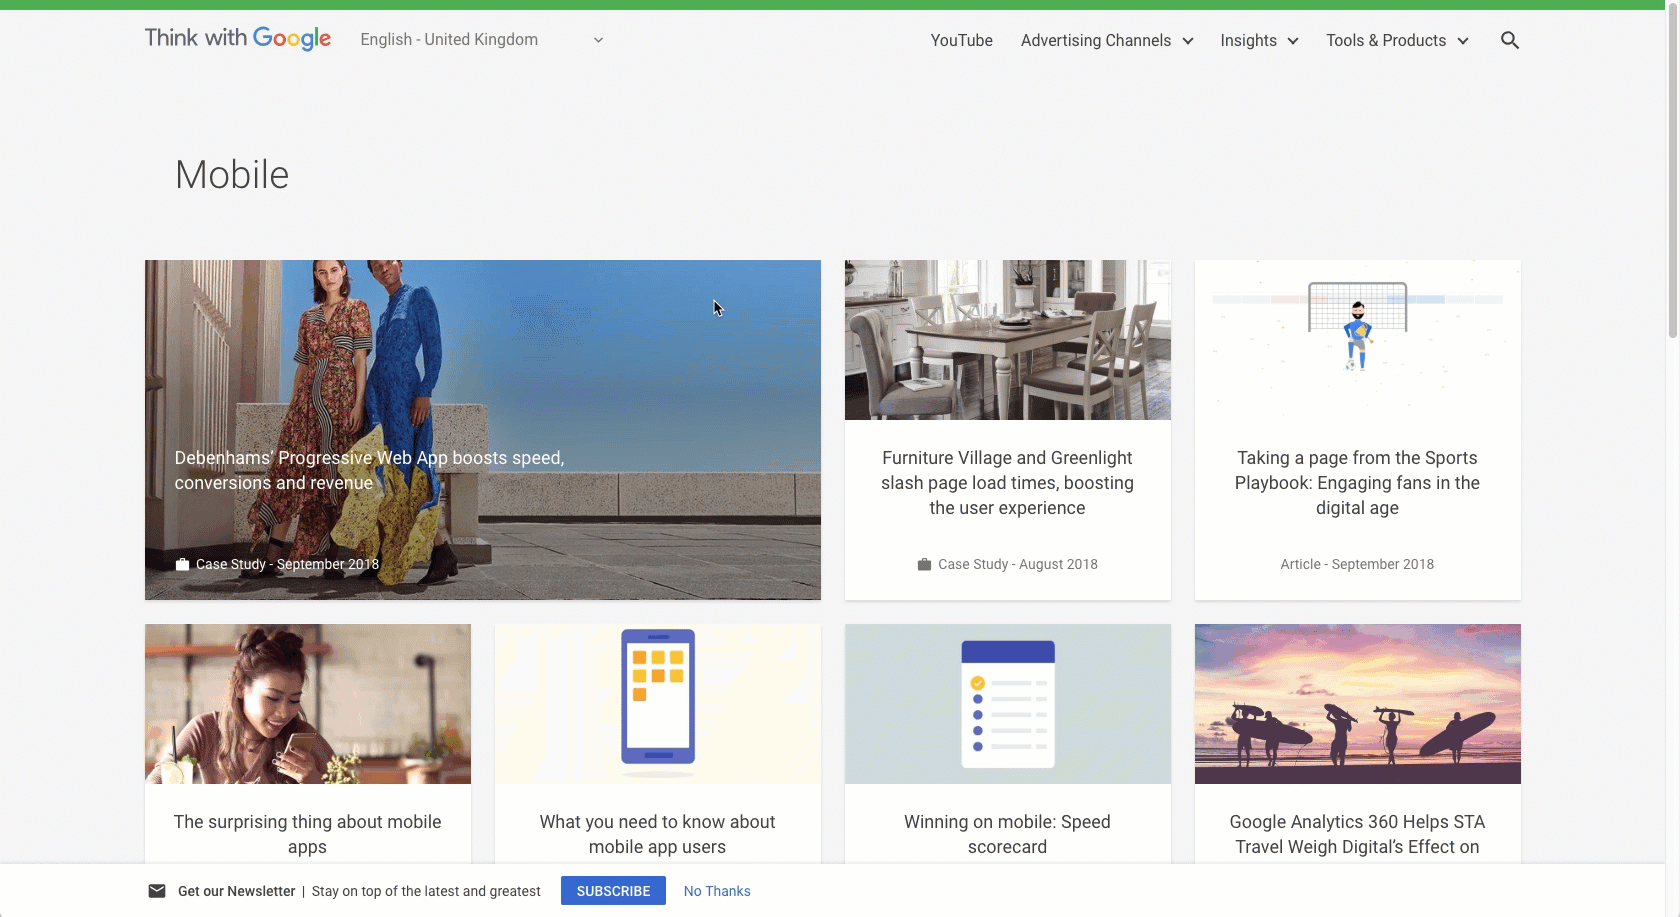Subscribe to the newsletter
Image resolution: width=1680 pixels, height=917 pixels.
pyautogui.click(x=613, y=891)
